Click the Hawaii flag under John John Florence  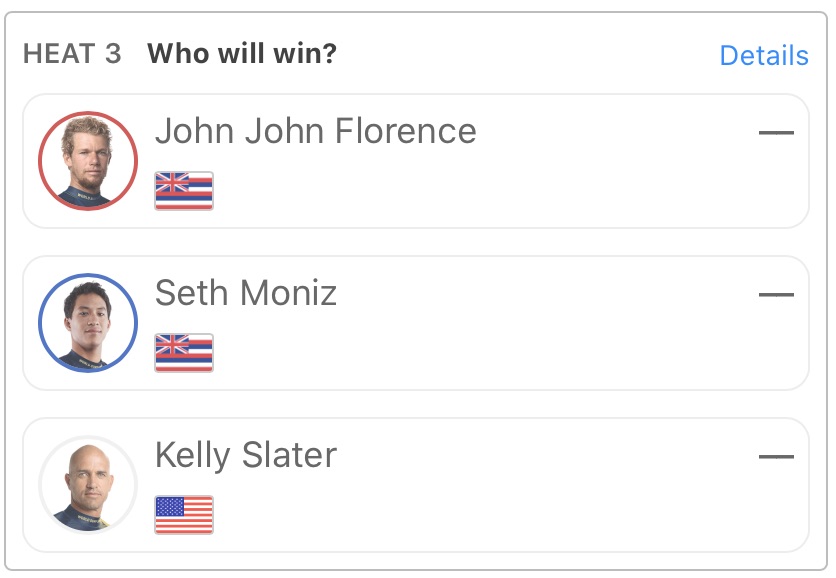point(184,190)
